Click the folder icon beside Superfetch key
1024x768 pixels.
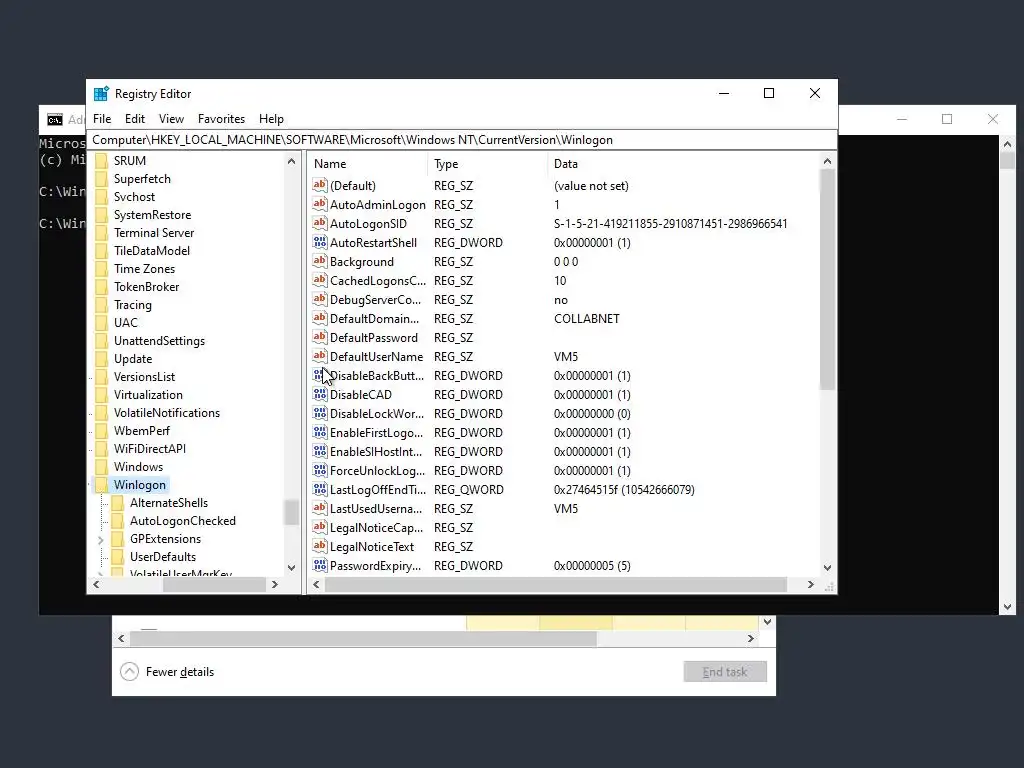click(101, 179)
